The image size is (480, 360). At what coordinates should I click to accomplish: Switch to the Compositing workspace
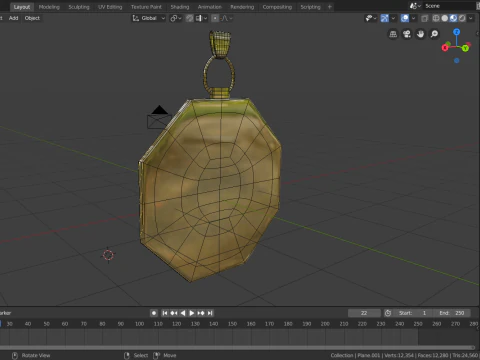(277, 7)
